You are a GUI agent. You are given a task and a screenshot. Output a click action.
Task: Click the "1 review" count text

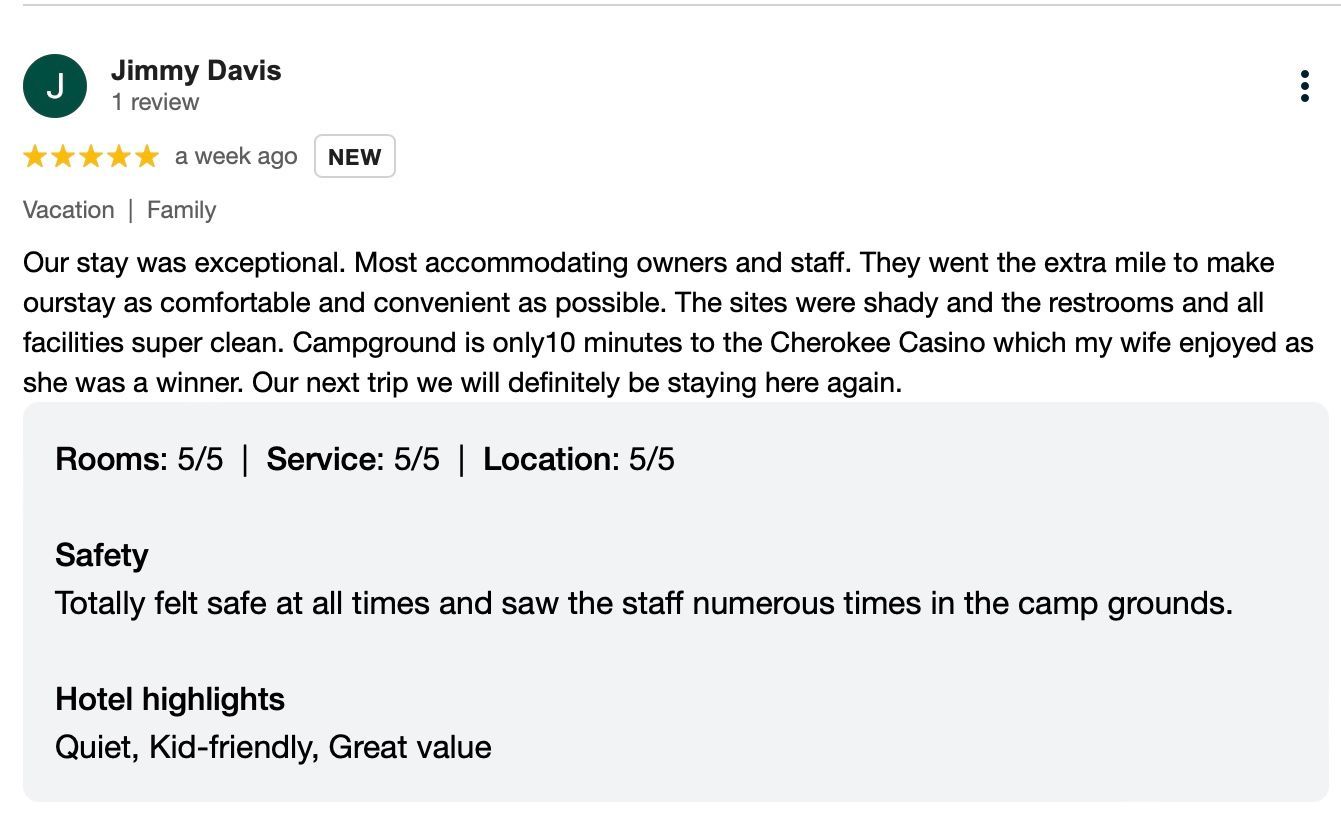(x=155, y=102)
